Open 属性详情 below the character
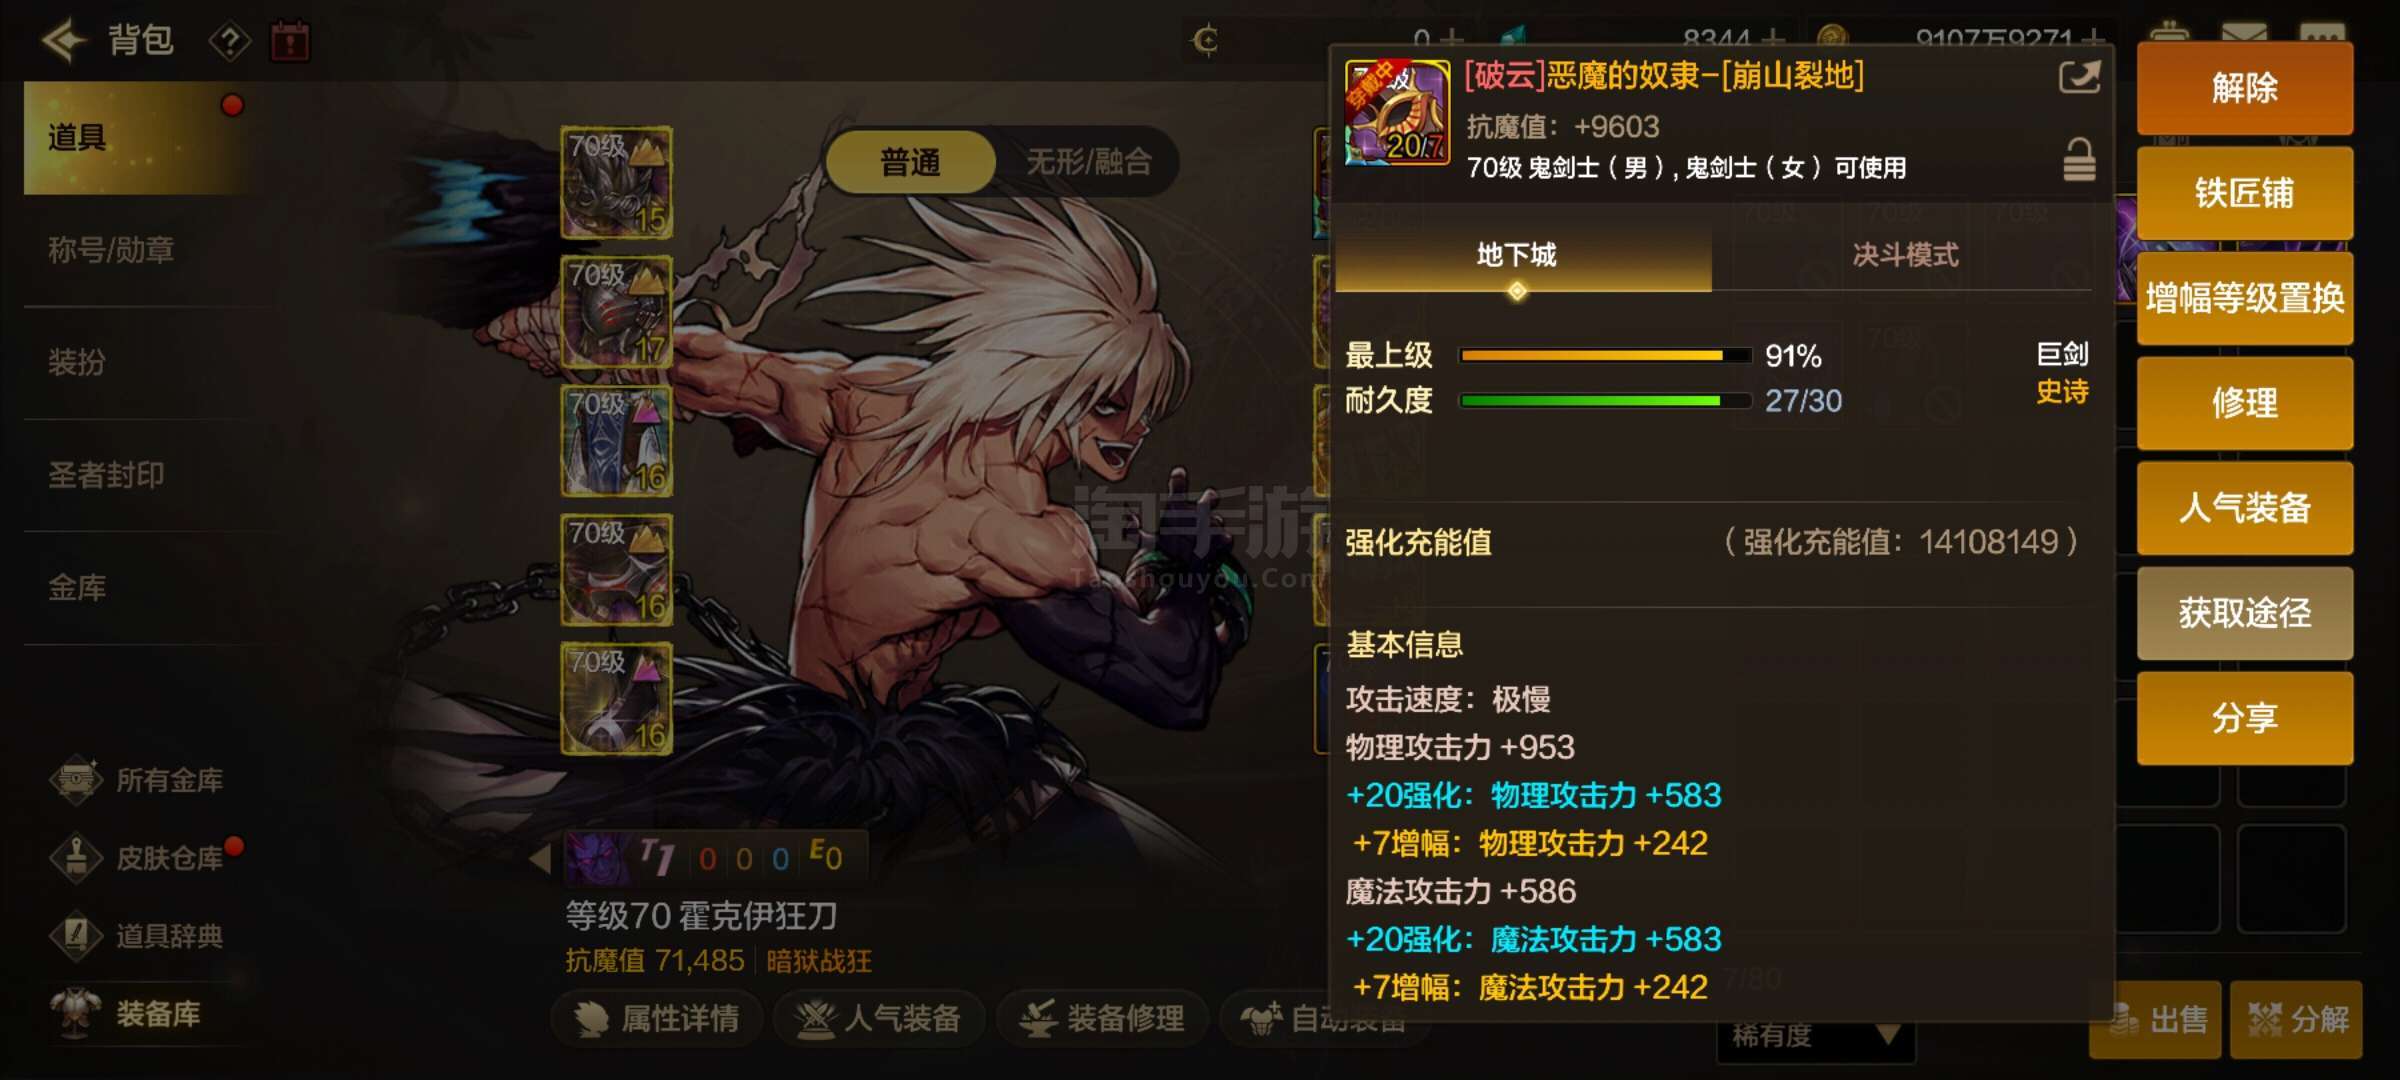Image resolution: width=2400 pixels, height=1080 pixels. 658,1018
